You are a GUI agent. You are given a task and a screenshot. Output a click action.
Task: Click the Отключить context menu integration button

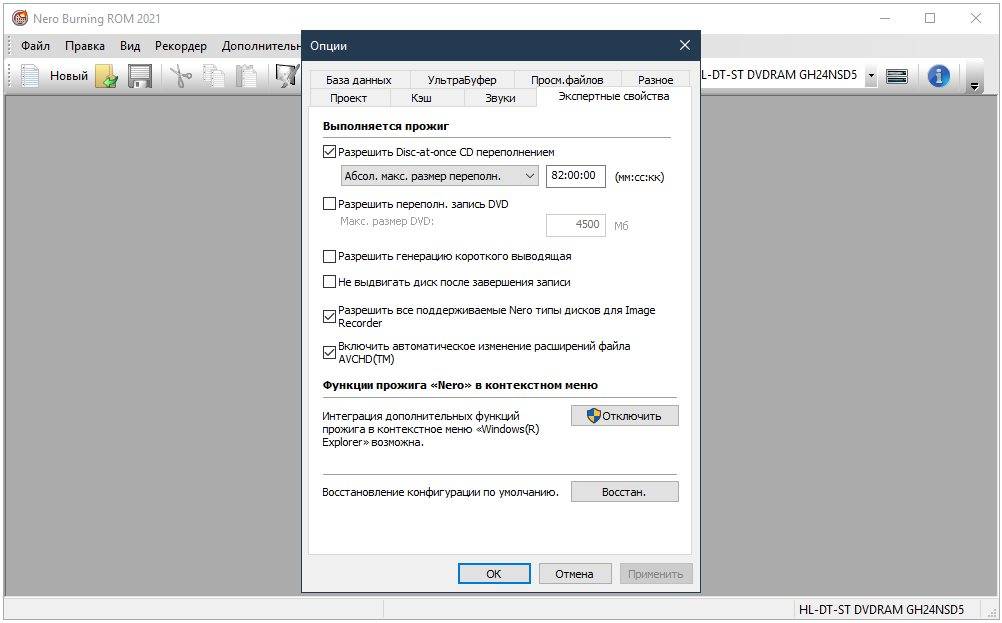[x=624, y=416]
